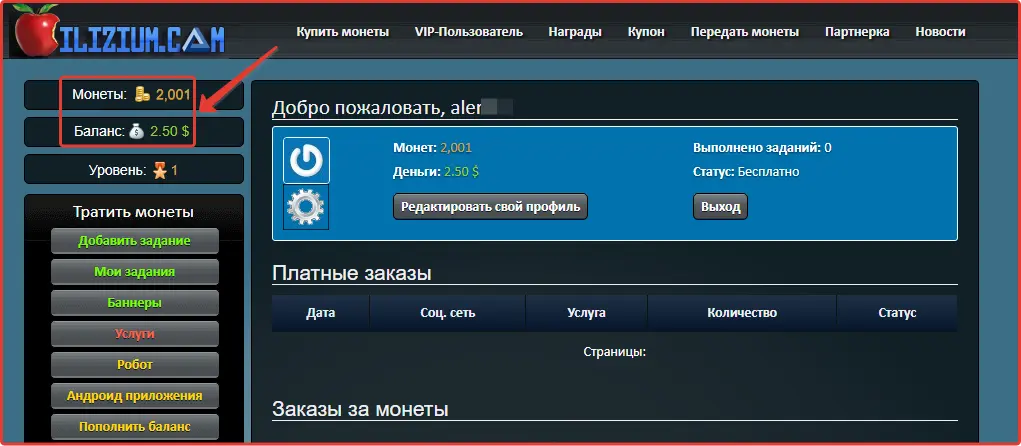
Task: Click Статус: Бесплатно text
Action: [x=746, y=172]
